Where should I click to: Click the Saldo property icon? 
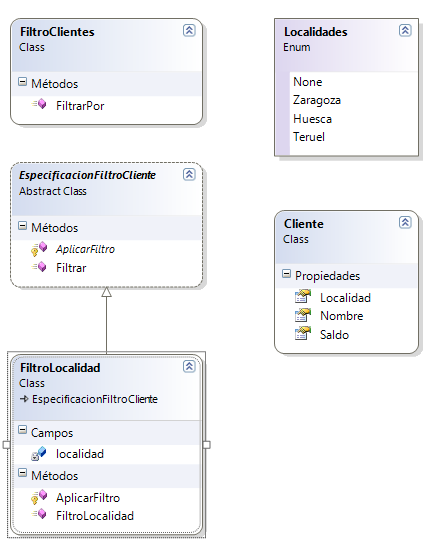pyautogui.click(x=303, y=333)
